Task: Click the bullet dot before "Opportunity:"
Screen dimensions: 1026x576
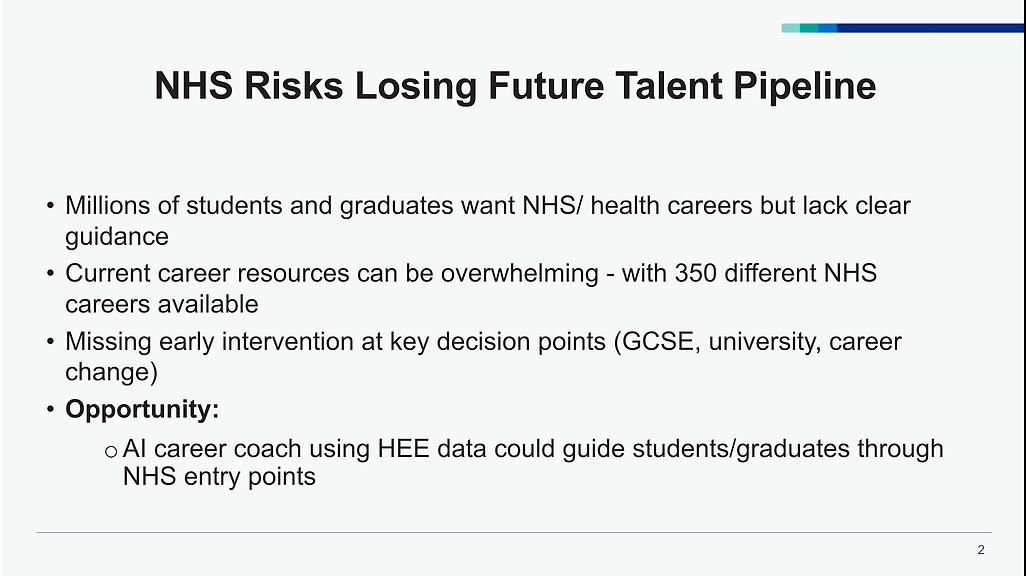Action: (x=50, y=409)
